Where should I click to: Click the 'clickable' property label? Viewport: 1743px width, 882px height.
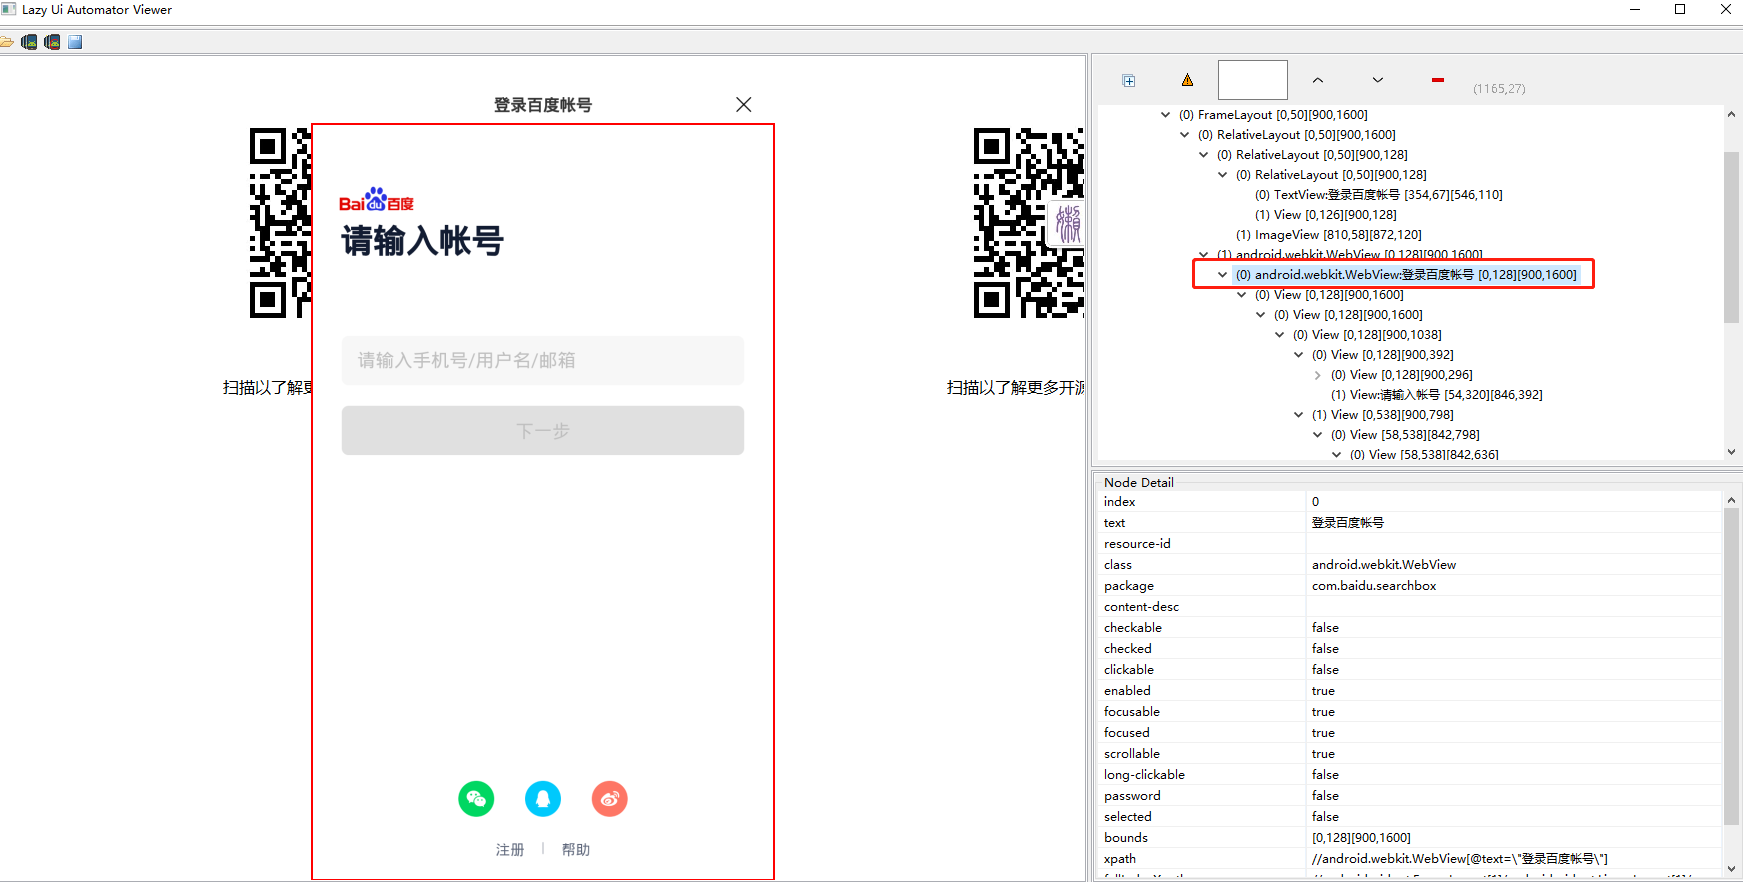pos(1129,670)
